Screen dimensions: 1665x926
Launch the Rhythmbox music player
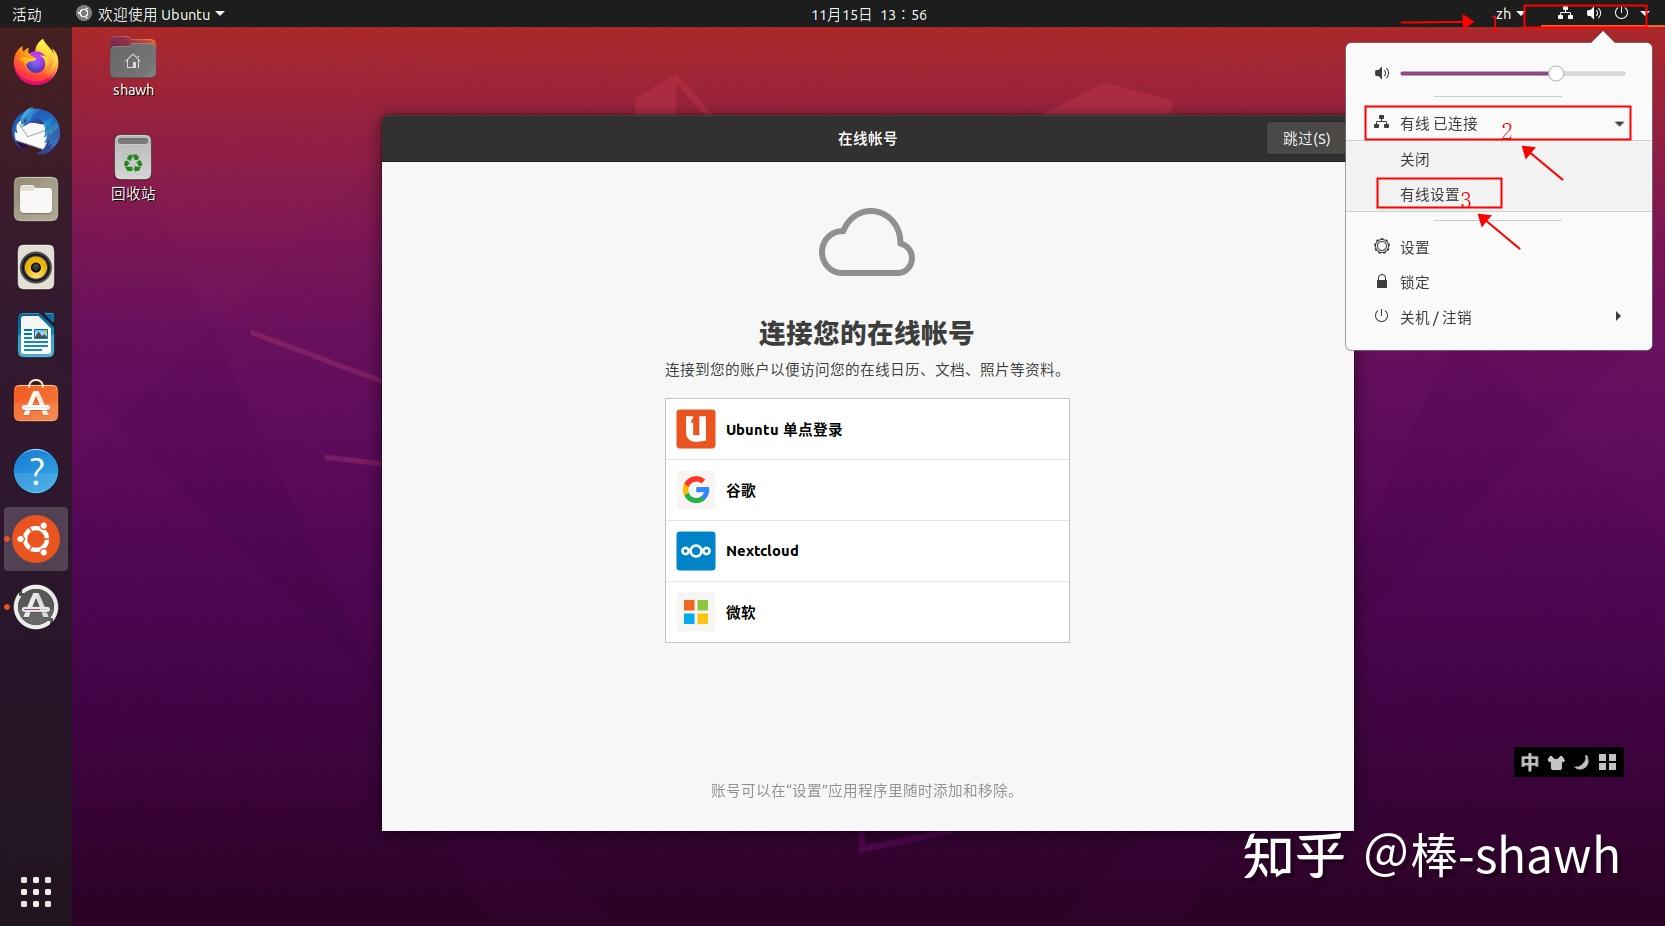(35, 267)
